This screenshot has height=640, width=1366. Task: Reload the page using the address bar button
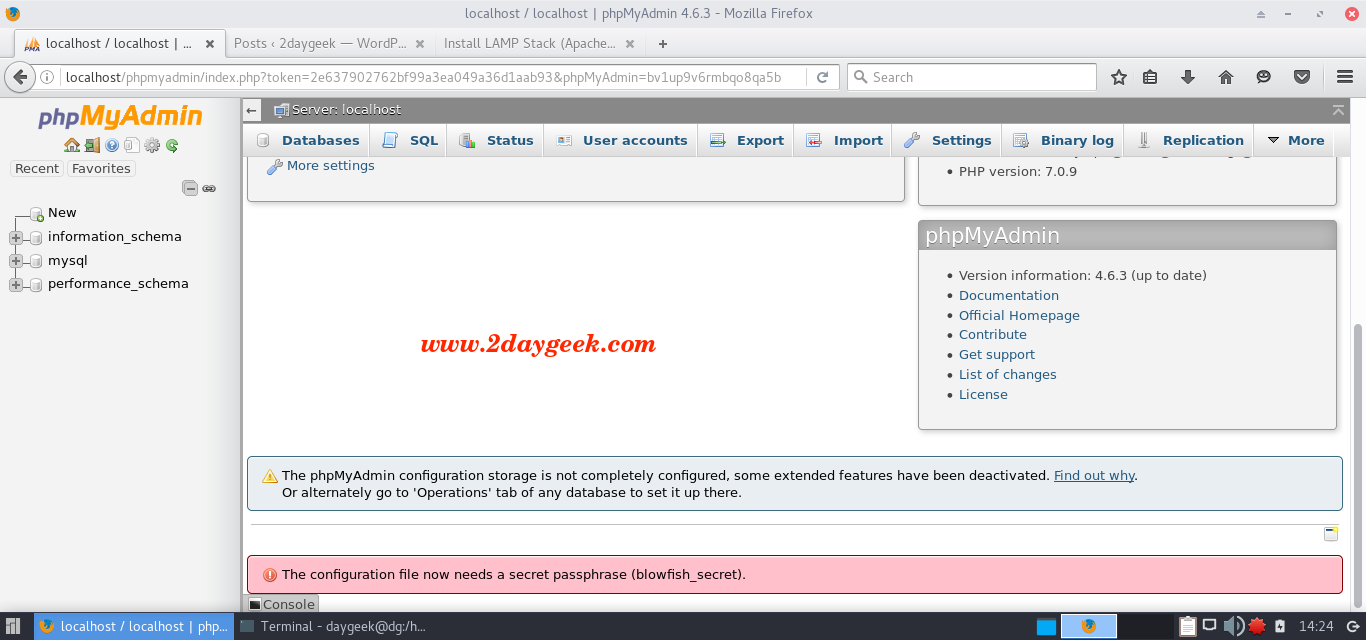[823, 77]
